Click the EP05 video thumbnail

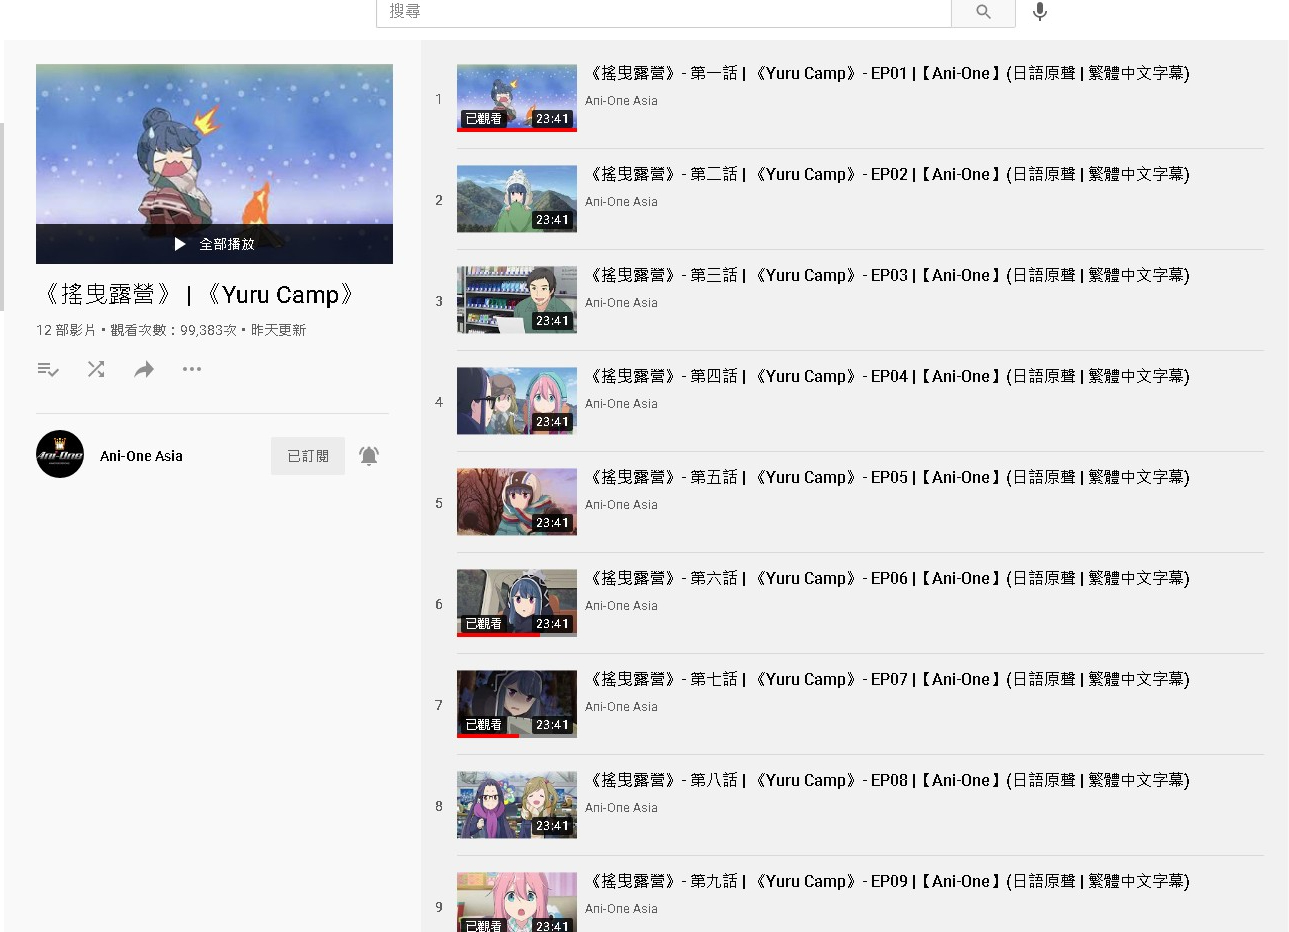(516, 502)
